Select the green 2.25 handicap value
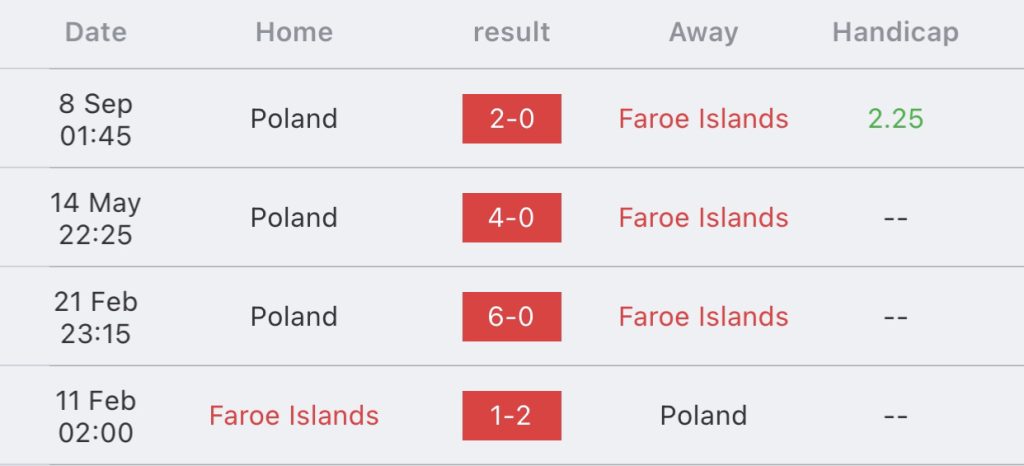This screenshot has width=1024, height=466. (x=895, y=119)
